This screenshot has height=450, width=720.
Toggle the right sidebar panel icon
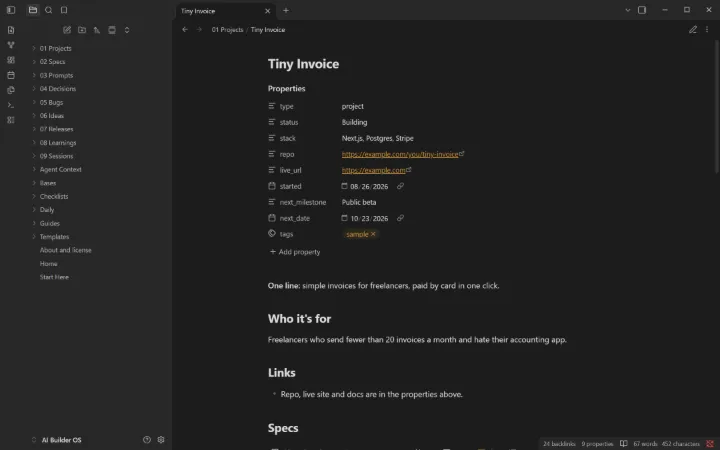642,10
